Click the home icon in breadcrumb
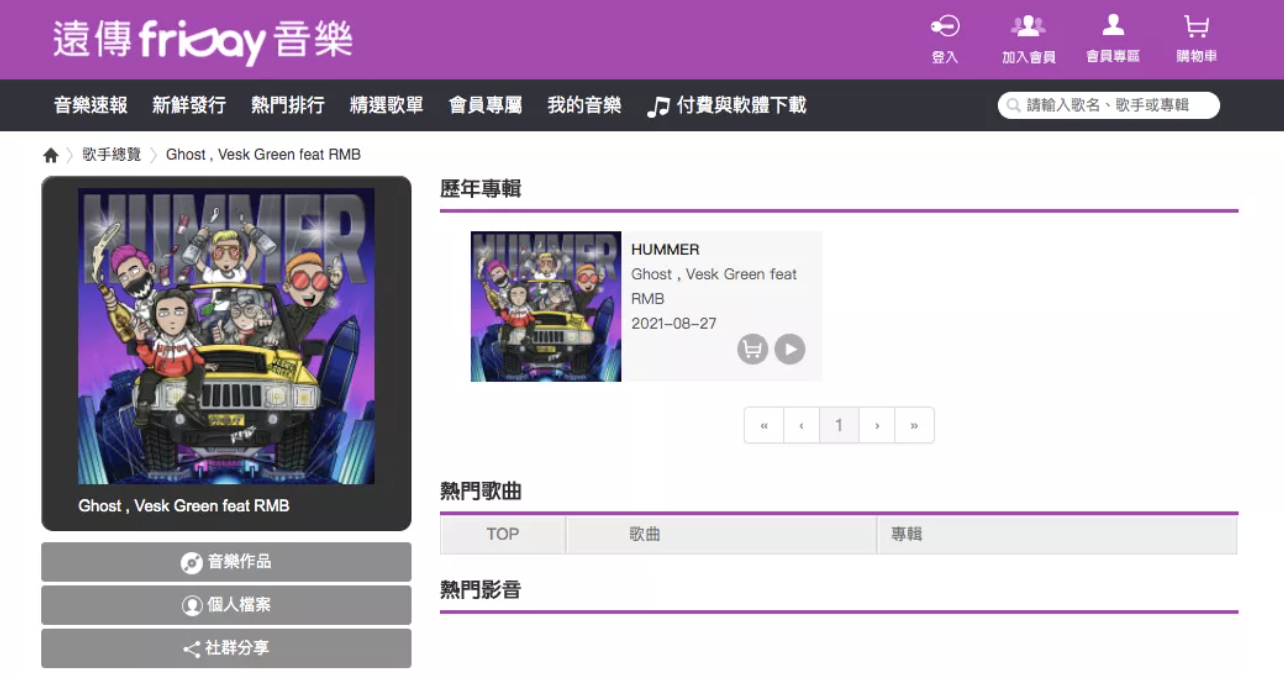 click(51, 155)
